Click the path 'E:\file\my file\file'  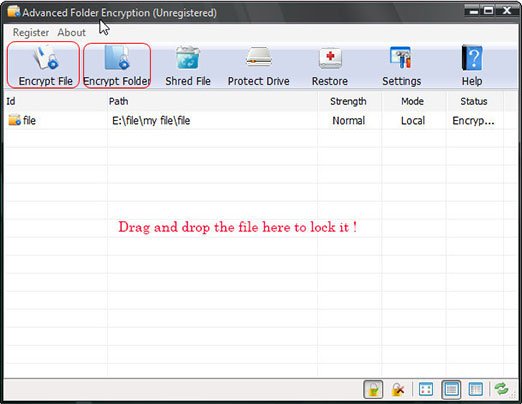click(x=151, y=120)
